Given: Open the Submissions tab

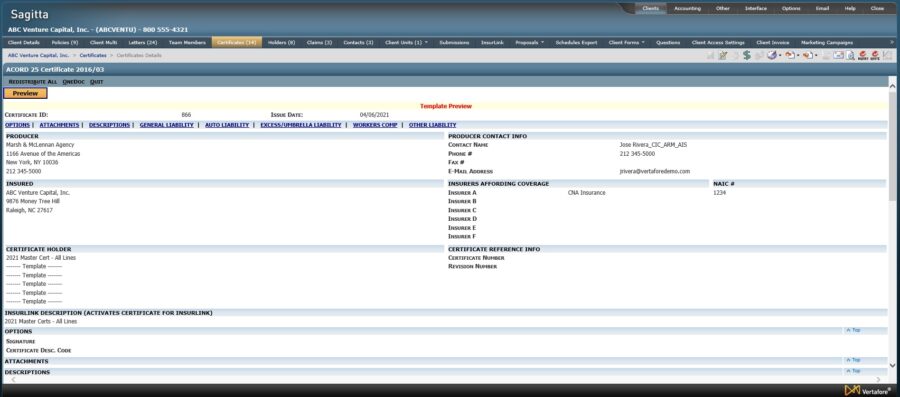Looking at the screenshot, I should tap(454, 42).
